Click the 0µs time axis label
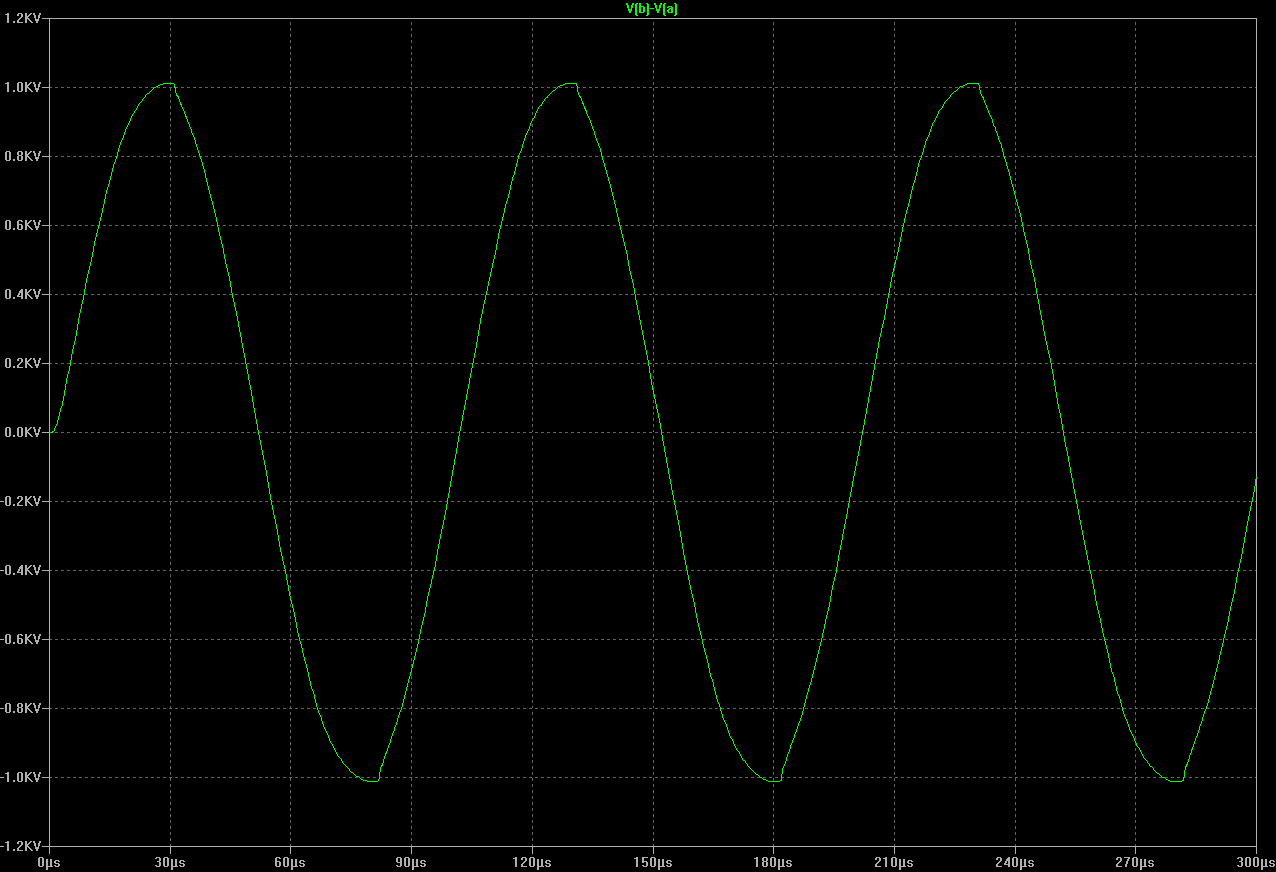This screenshot has height=872, width=1276. 49,861
